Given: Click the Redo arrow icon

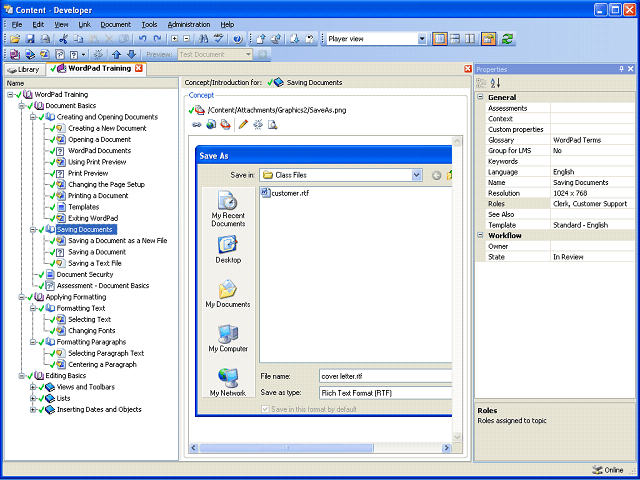Looking at the screenshot, I should [157, 39].
